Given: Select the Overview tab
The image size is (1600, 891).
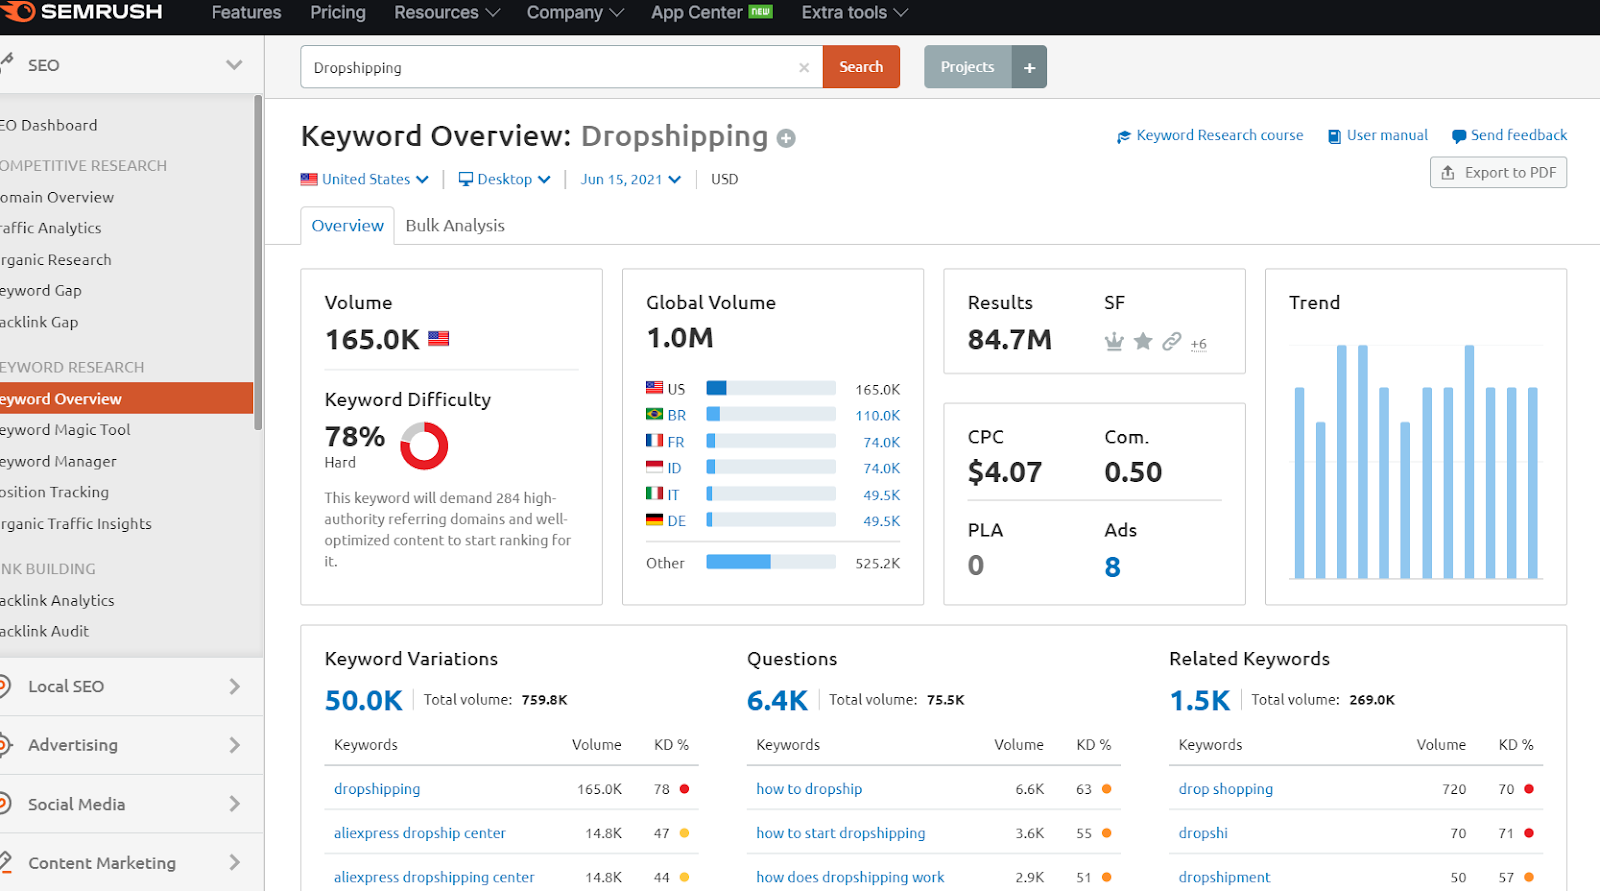Looking at the screenshot, I should coord(347,226).
